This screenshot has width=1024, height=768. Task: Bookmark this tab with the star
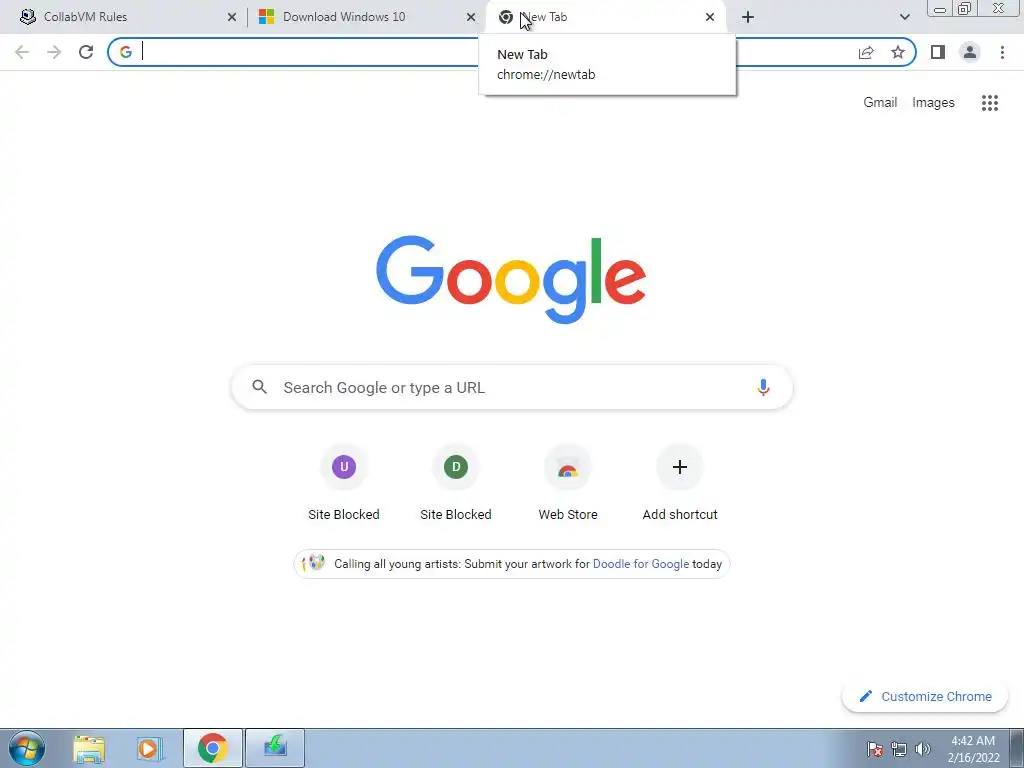pyautogui.click(x=898, y=52)
